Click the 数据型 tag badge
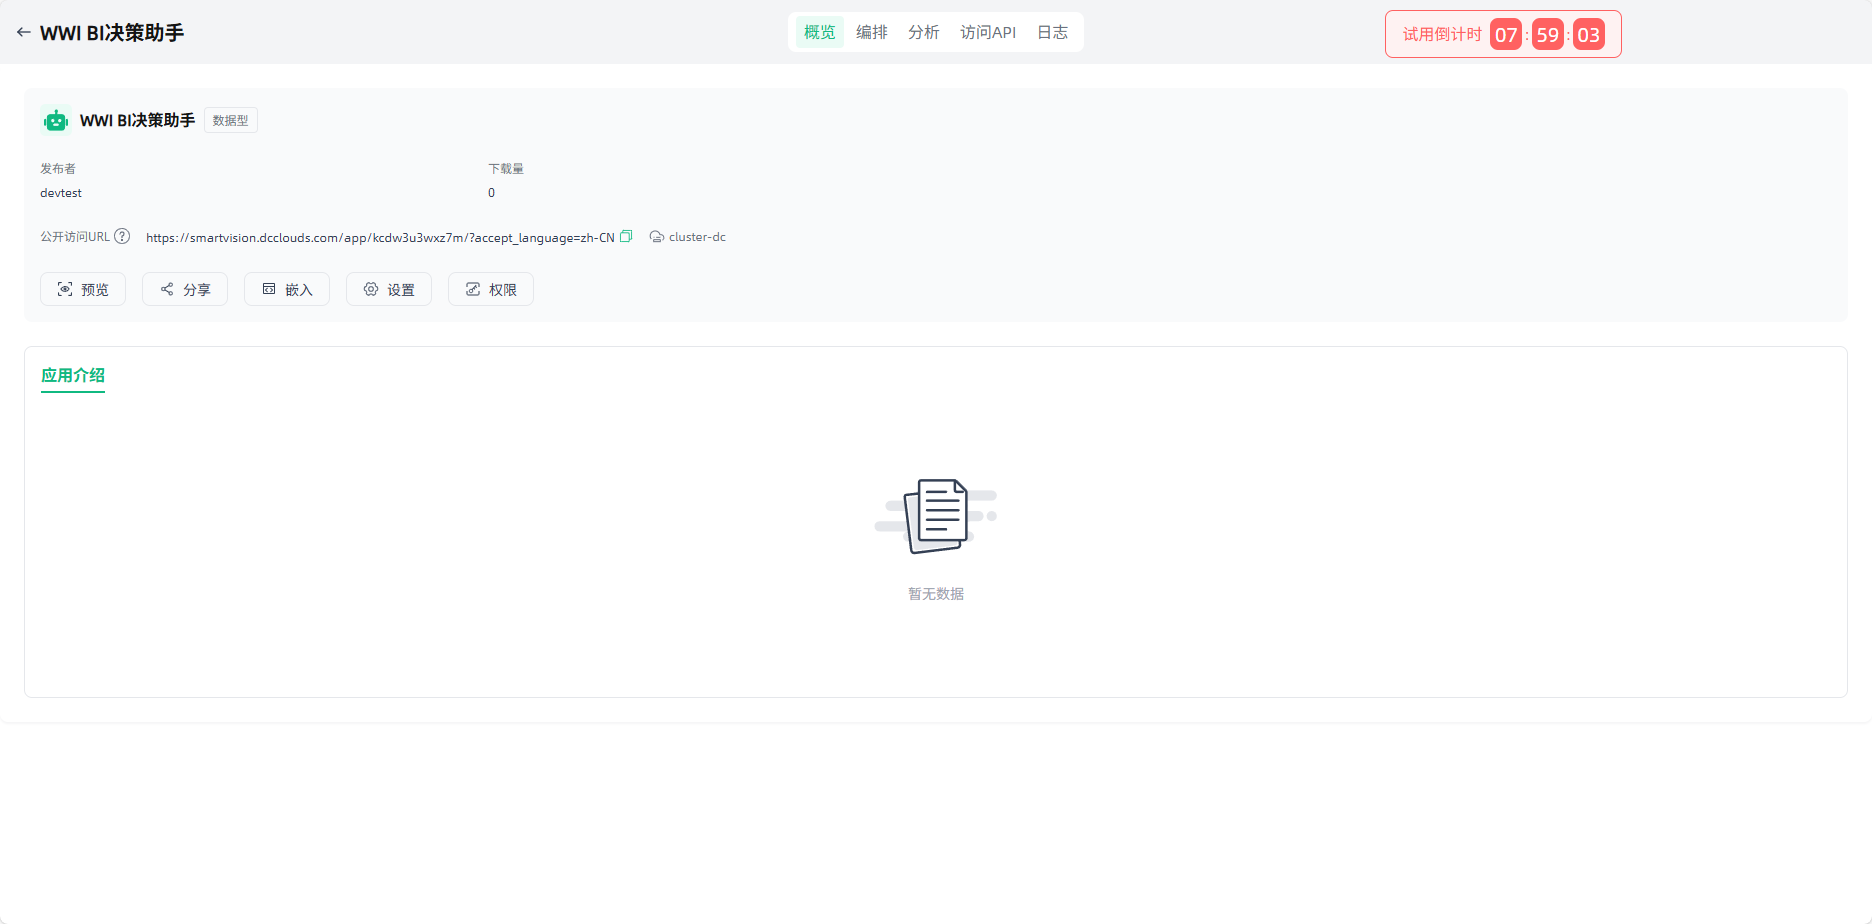The image size is (1872, 924). pyautogui.click(x=231, y=120)
